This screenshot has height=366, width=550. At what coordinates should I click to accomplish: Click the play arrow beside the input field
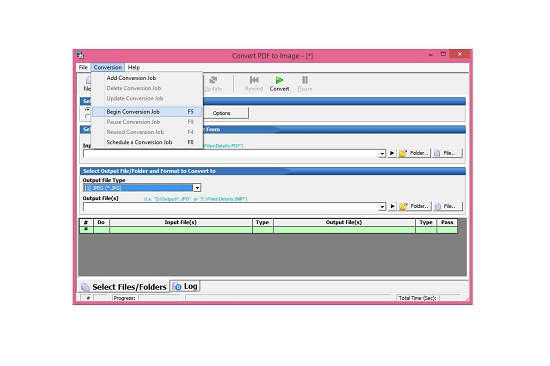(x=392, y=153)
